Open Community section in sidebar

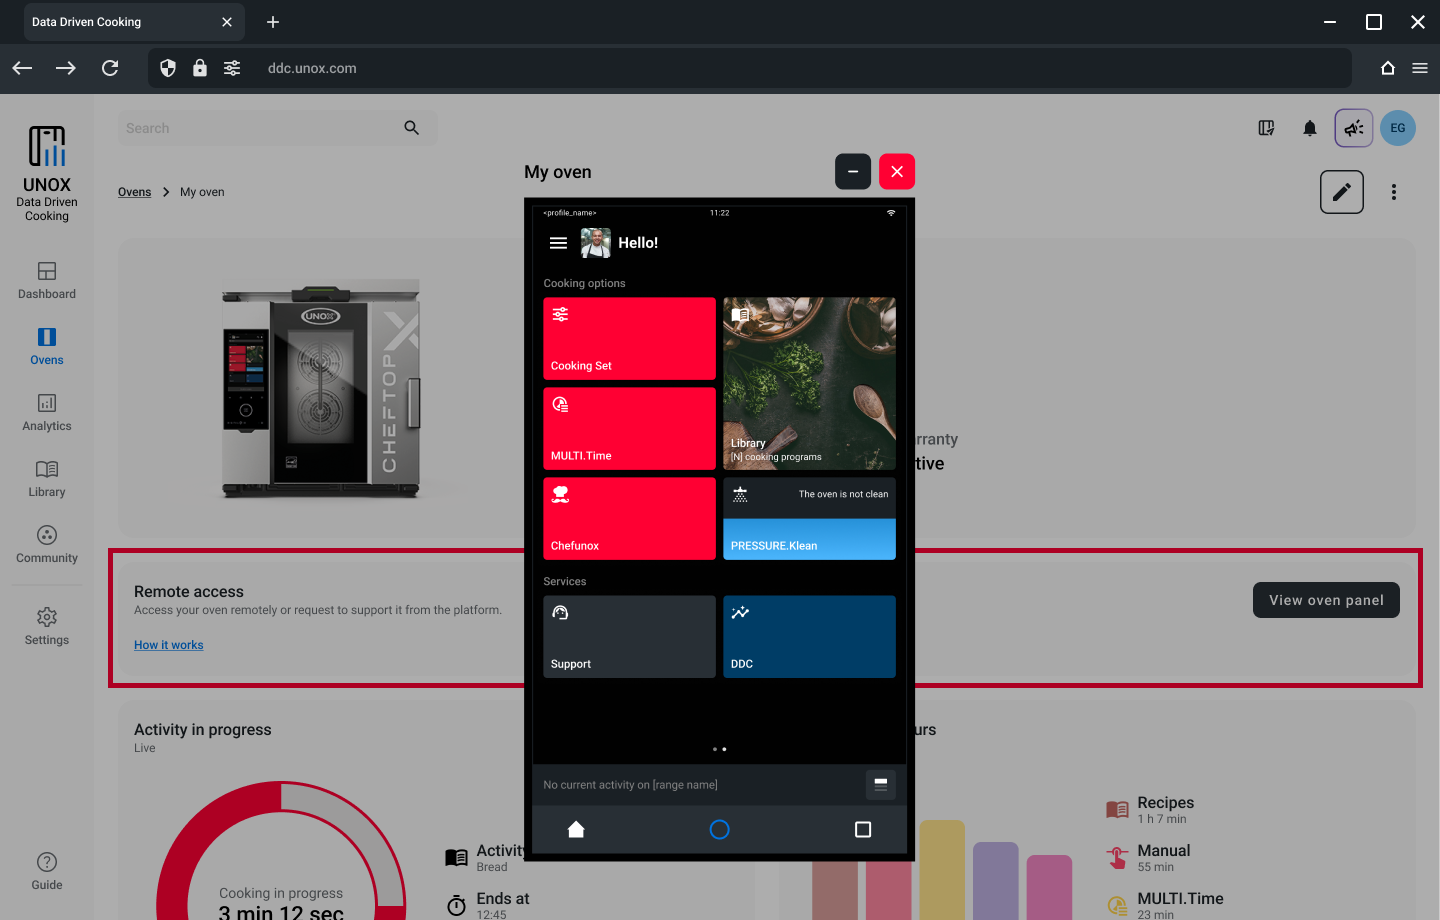(x=47, y=545)
